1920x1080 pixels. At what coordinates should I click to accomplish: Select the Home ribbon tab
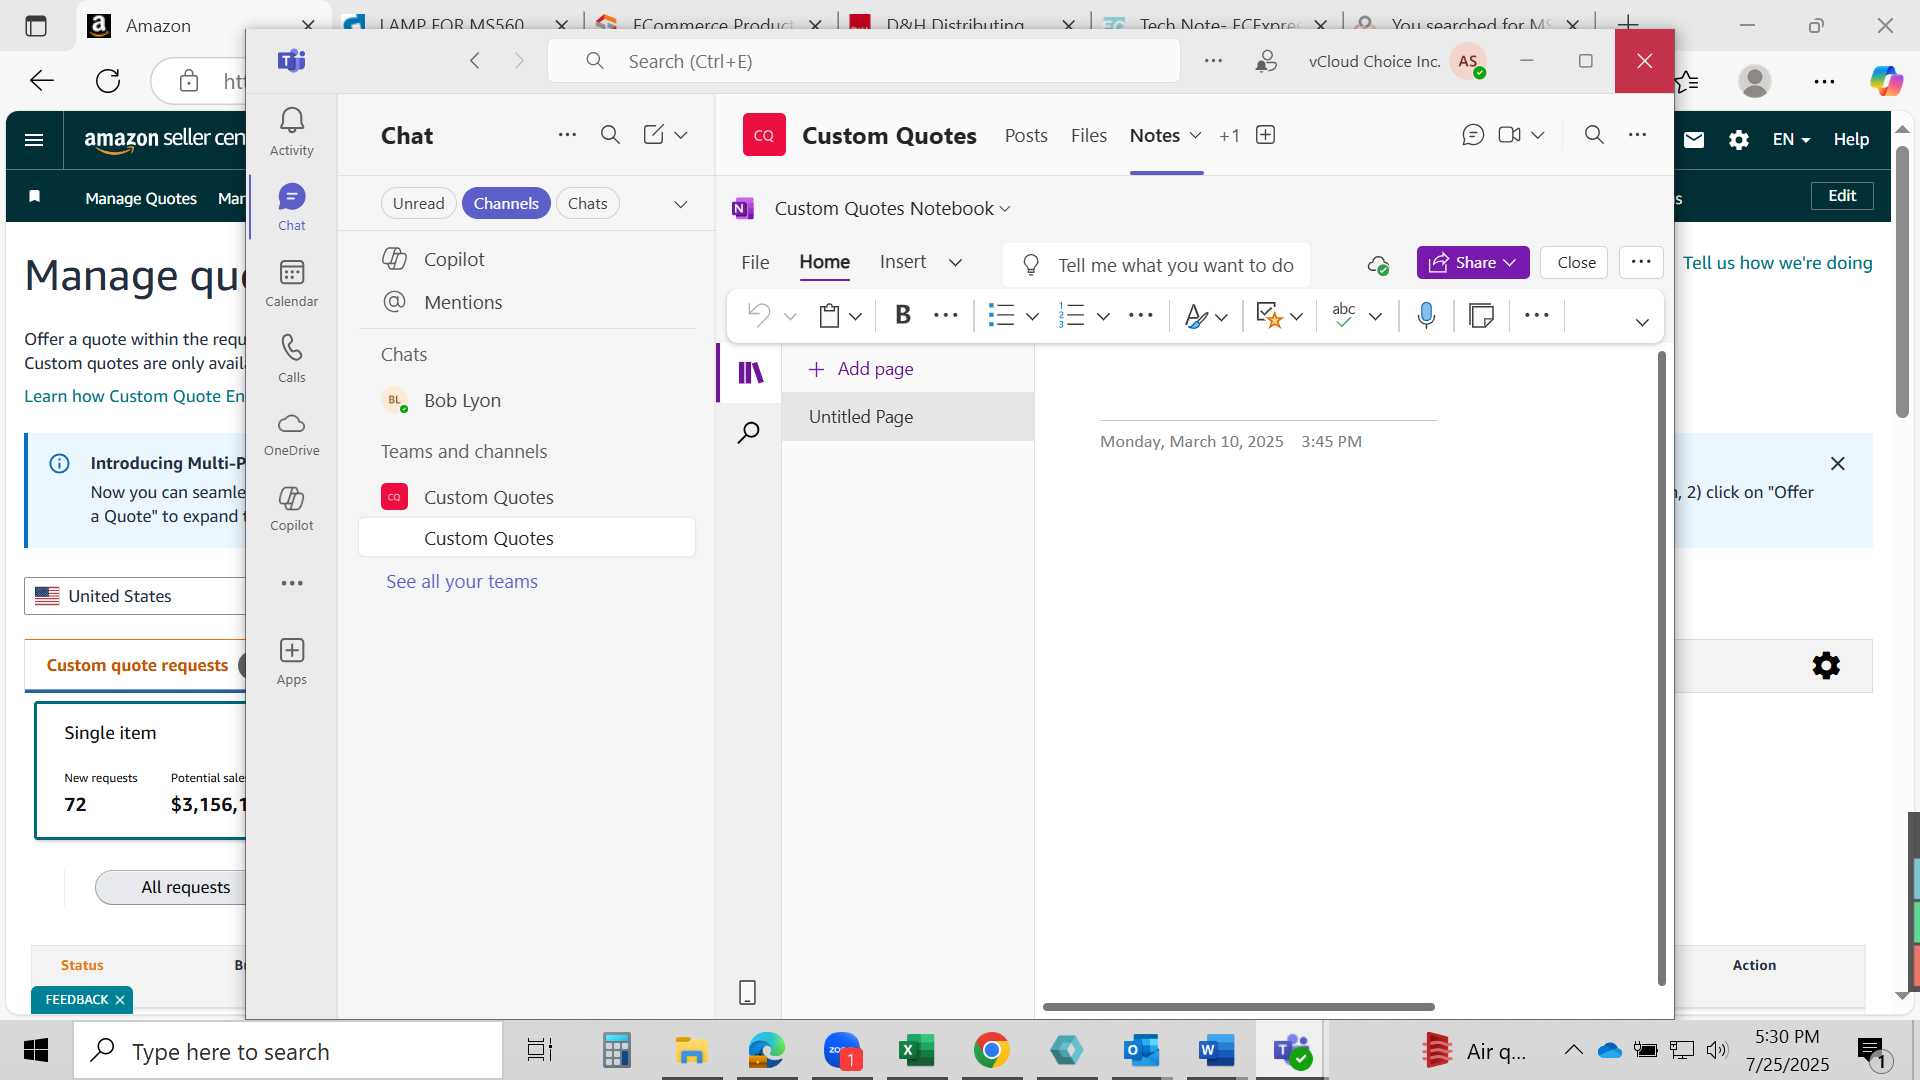(x=824, y=262)
